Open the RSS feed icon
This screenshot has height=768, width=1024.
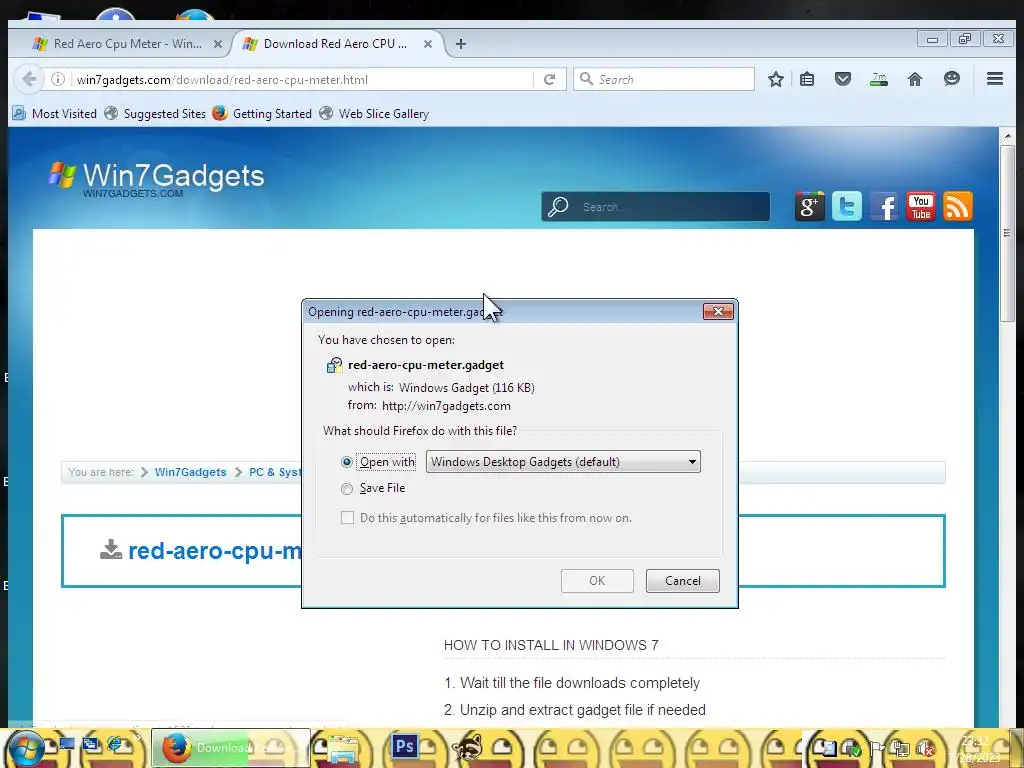point(957,206)
